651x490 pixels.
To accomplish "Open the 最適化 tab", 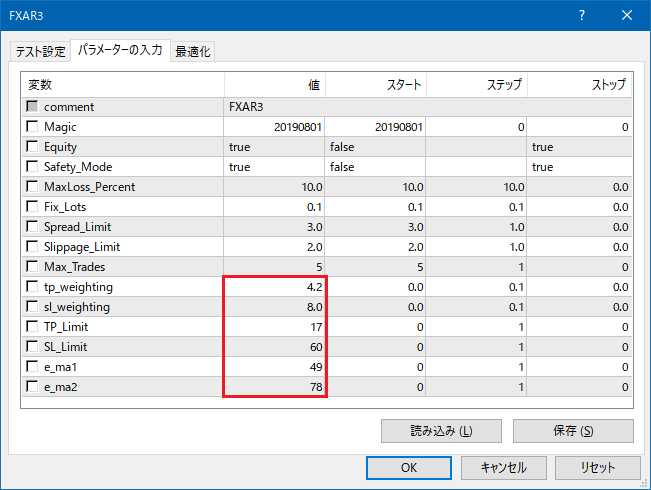I will (x=192, y=51).
